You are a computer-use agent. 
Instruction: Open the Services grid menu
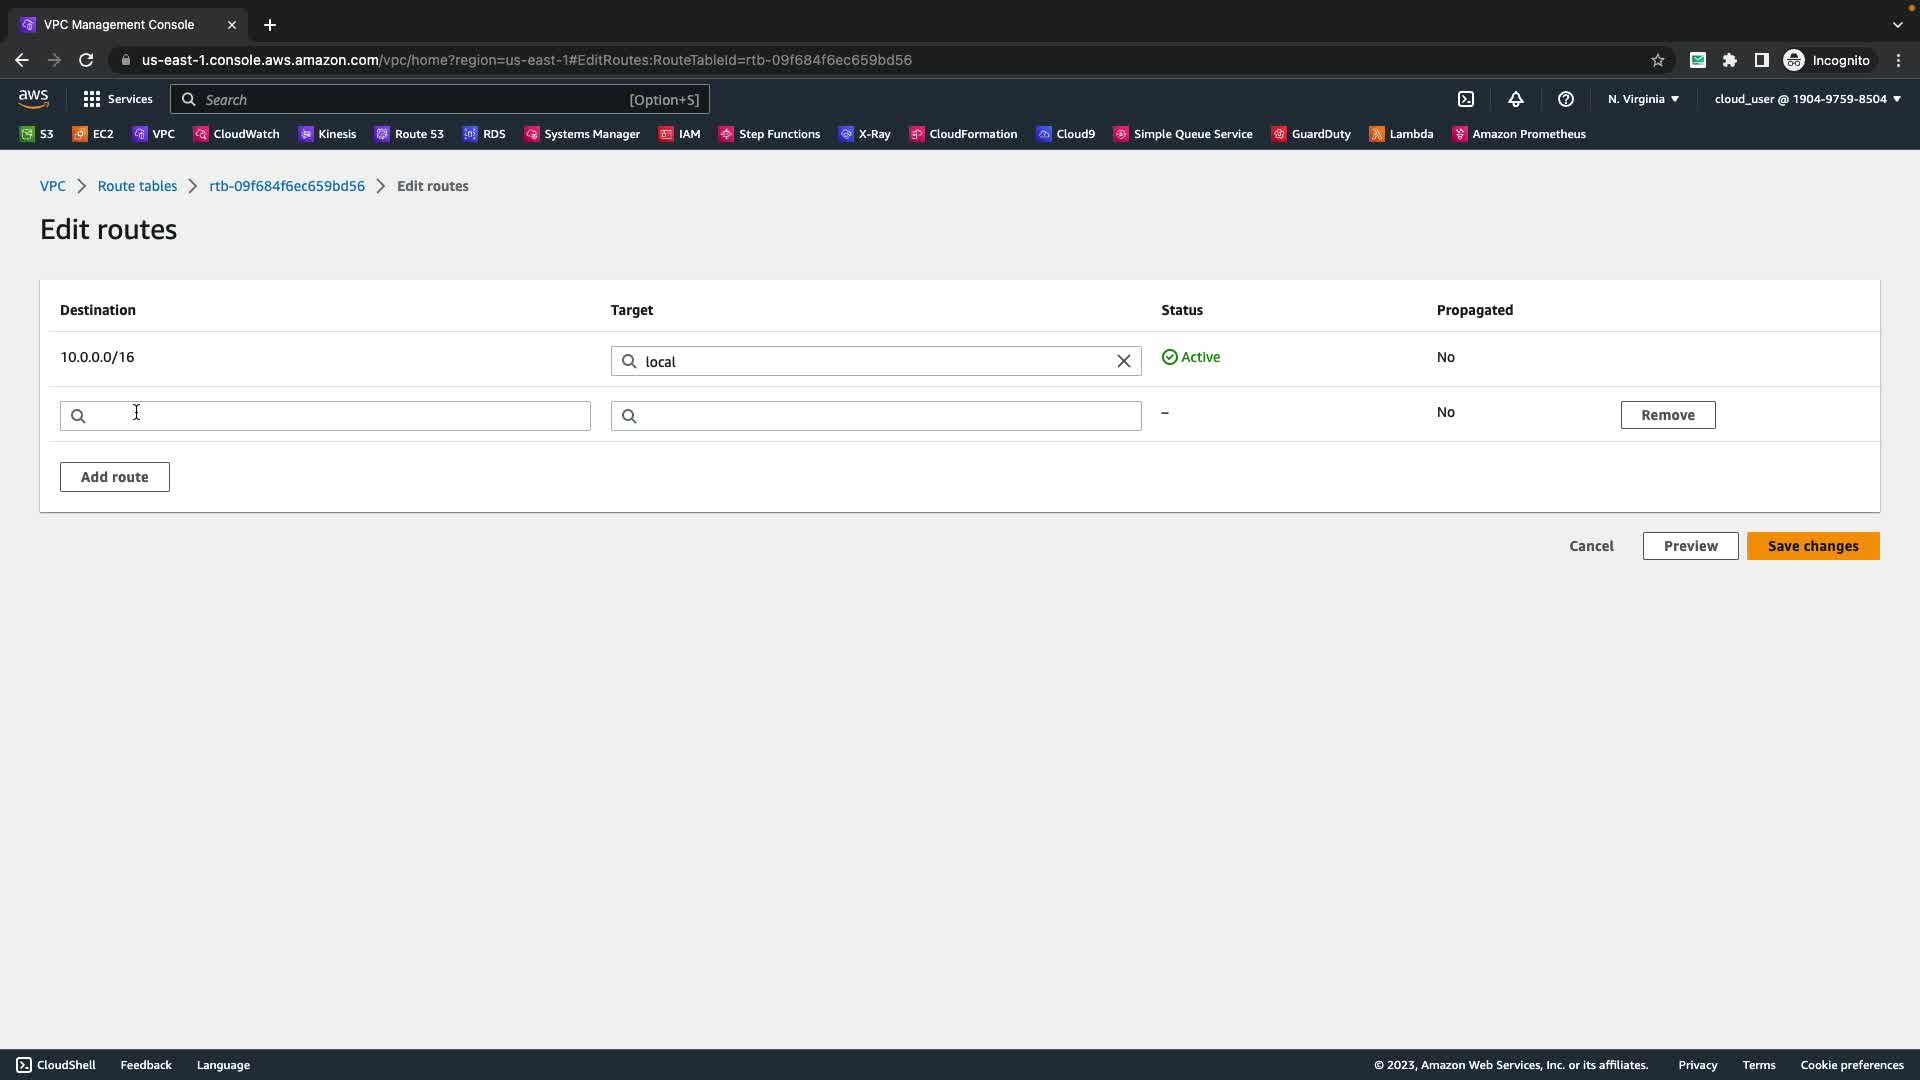(x=118, y=99)
